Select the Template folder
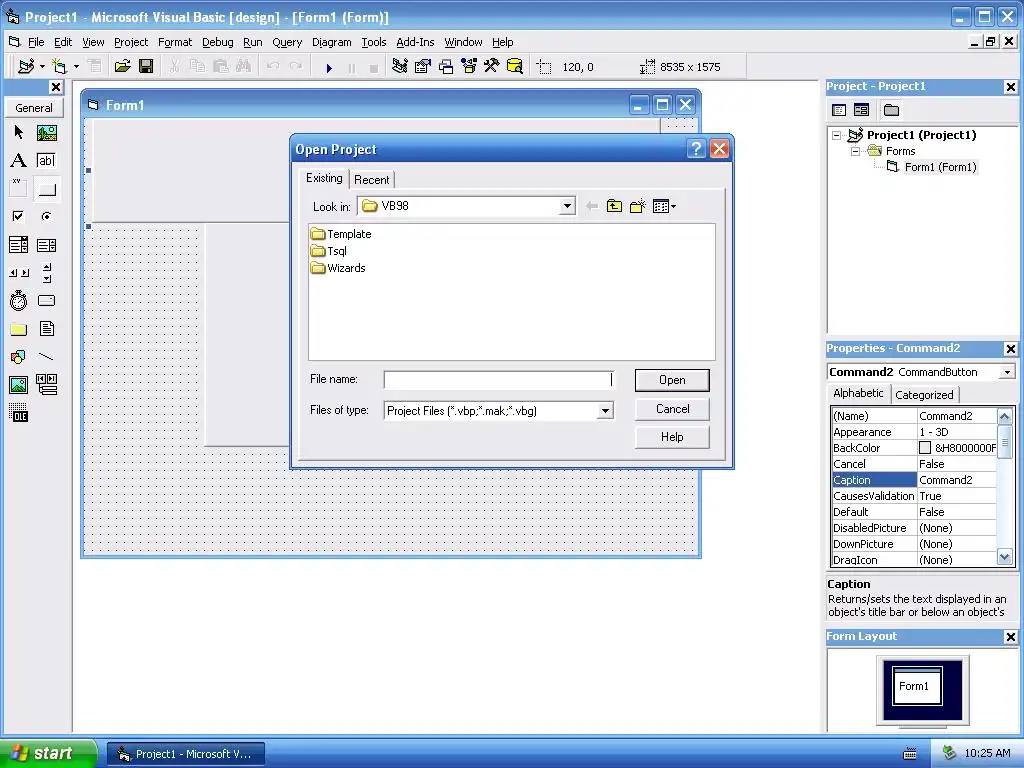Viewport: 1024px width, 768px height. 342,234
